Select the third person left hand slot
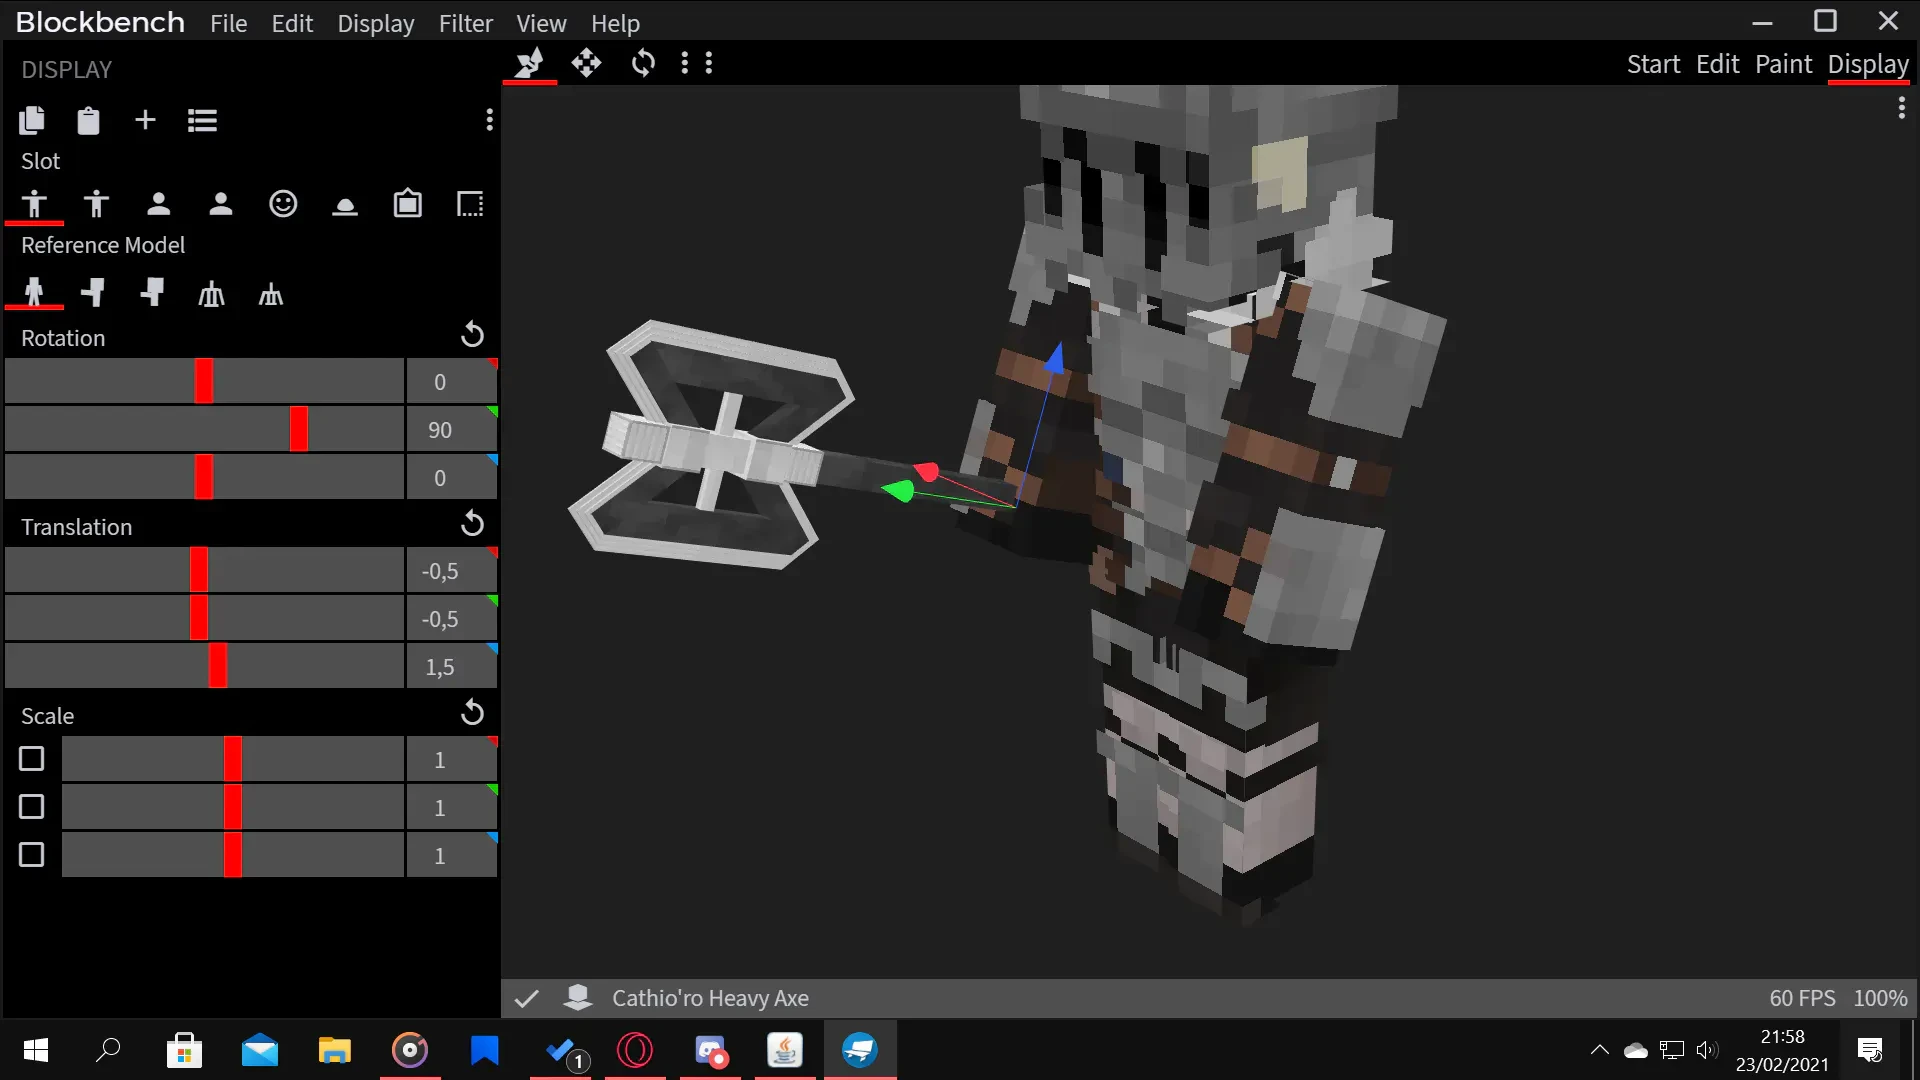 click(96, 204)
